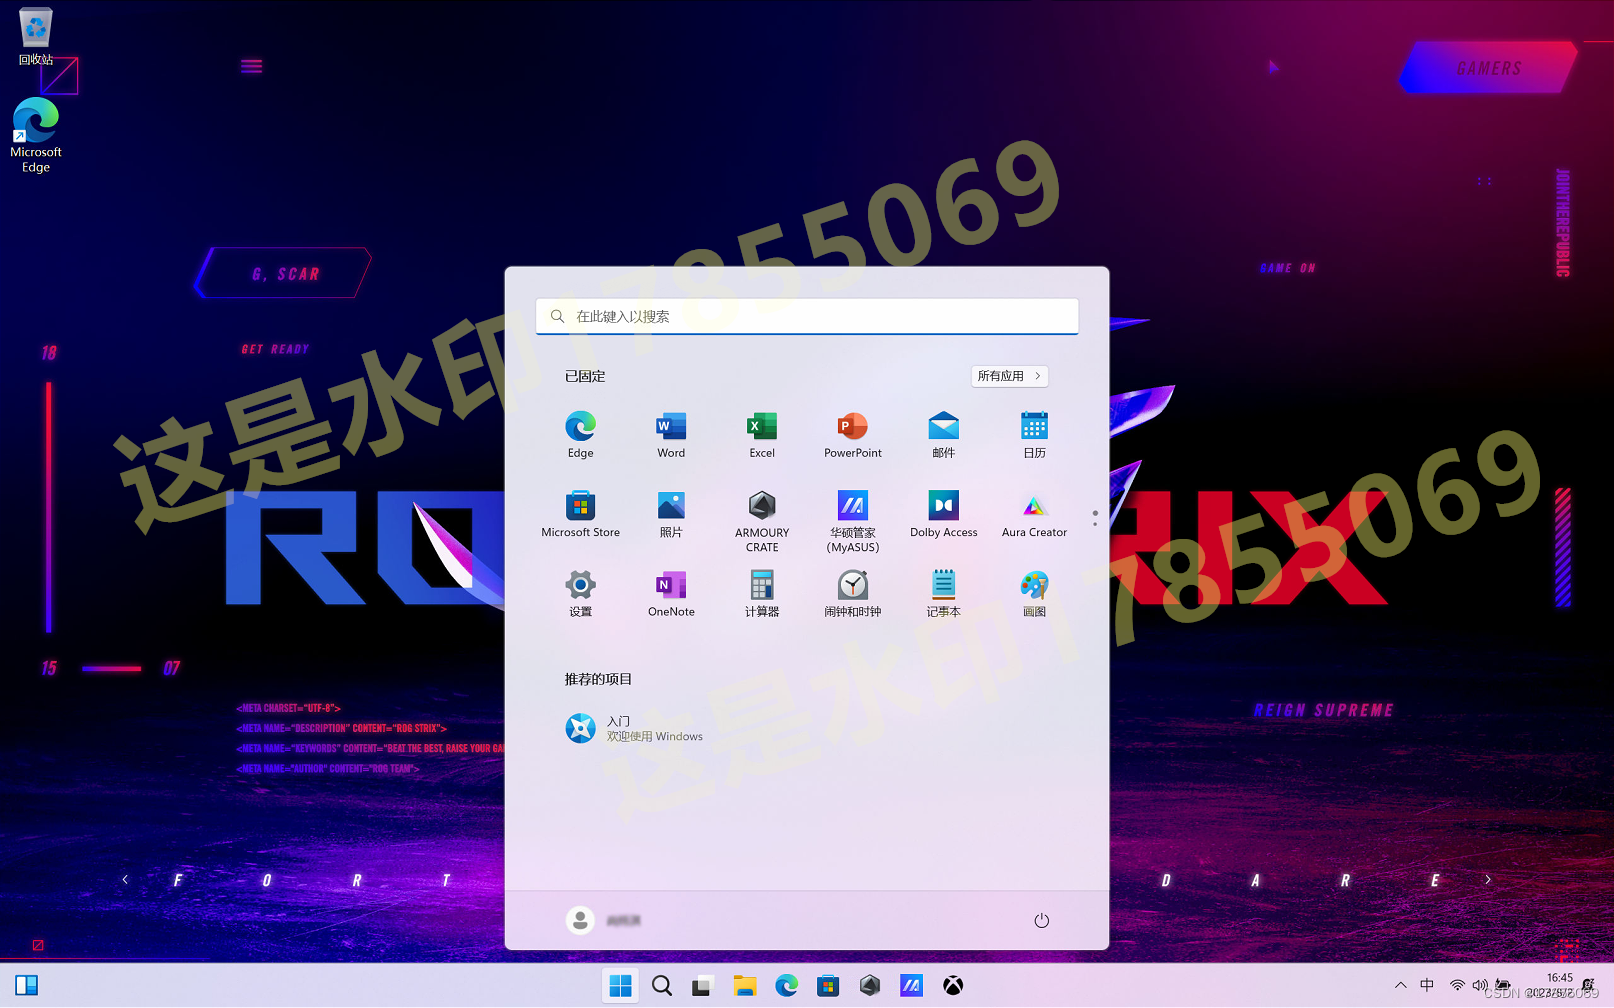Image resolution: width=1614 pixels, height=1008 pixels.
Task: Click the power button in Start menu
Action: click(x=1041, y=920)
